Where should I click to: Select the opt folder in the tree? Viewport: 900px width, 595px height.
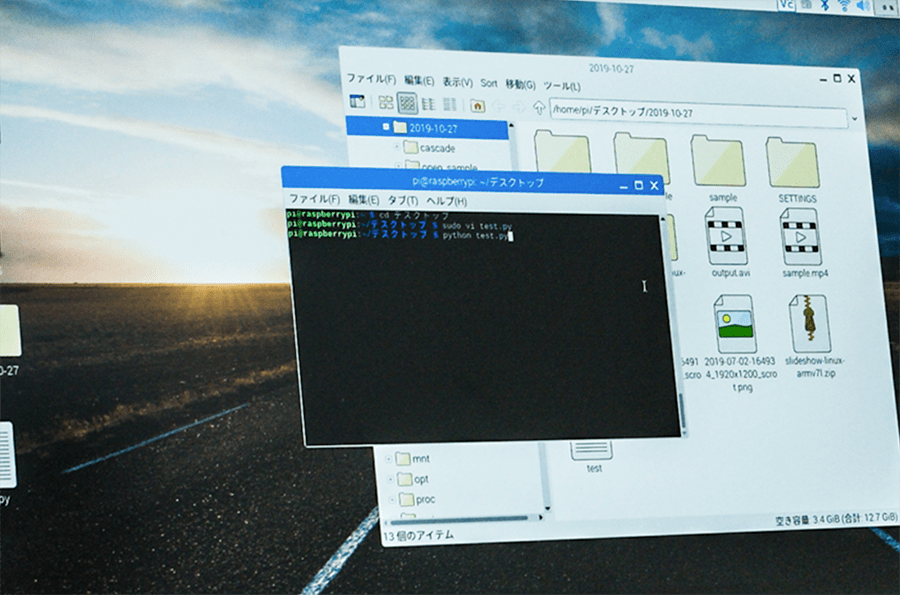[x=414, y=479]
